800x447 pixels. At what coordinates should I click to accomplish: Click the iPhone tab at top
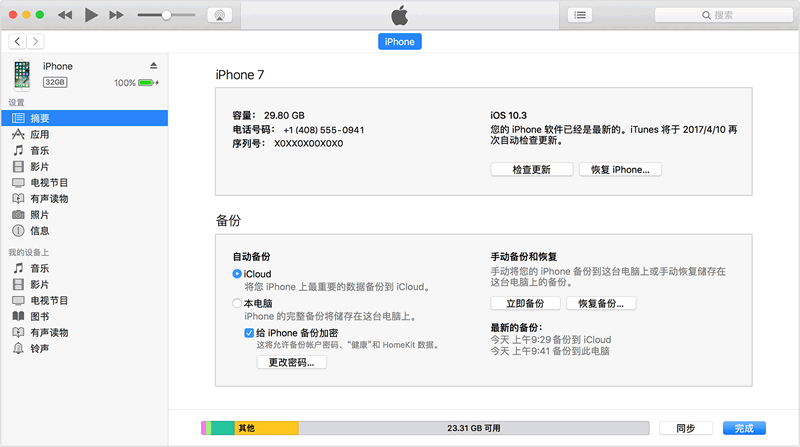(399, 41)
